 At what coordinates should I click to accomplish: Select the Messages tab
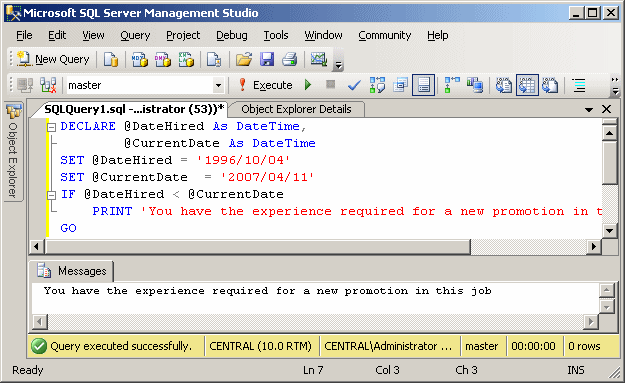(73, 271)
